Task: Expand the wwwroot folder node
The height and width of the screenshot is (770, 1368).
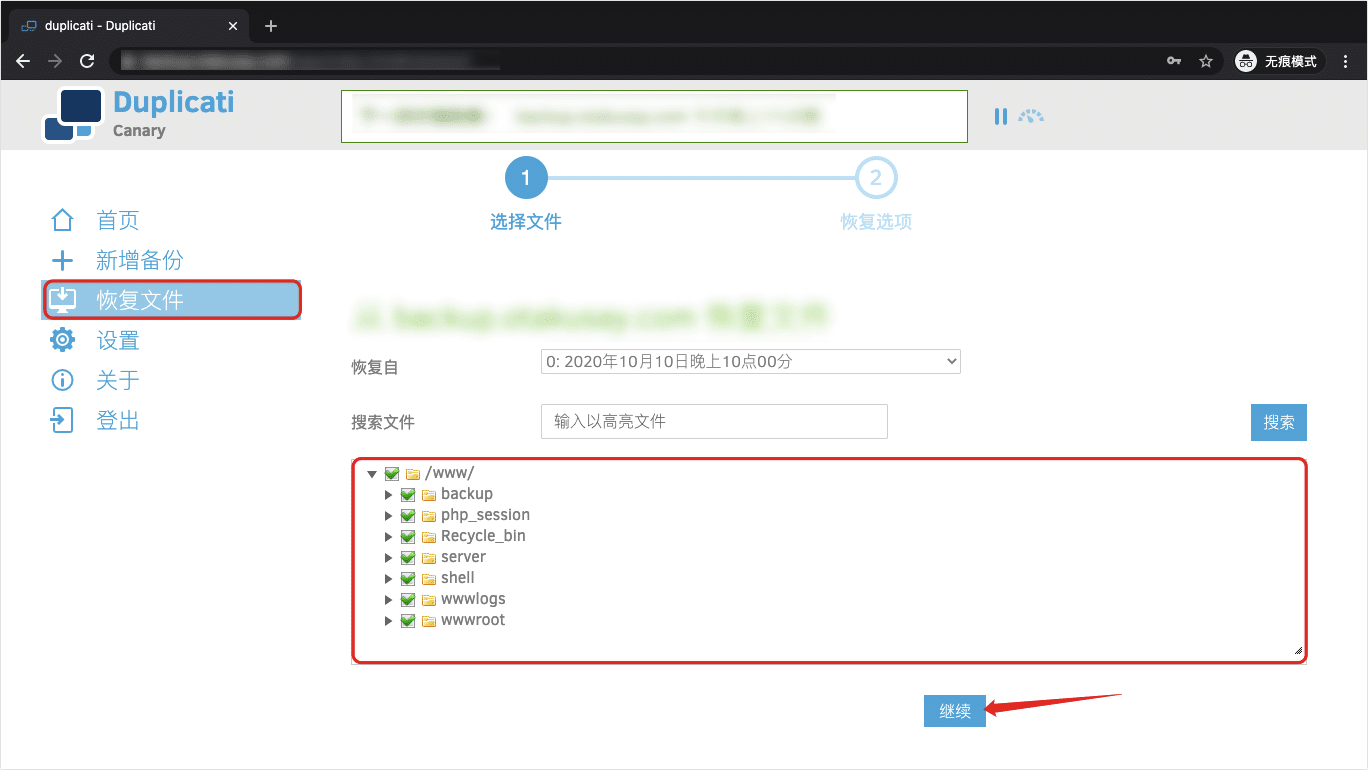Action: 388,620
